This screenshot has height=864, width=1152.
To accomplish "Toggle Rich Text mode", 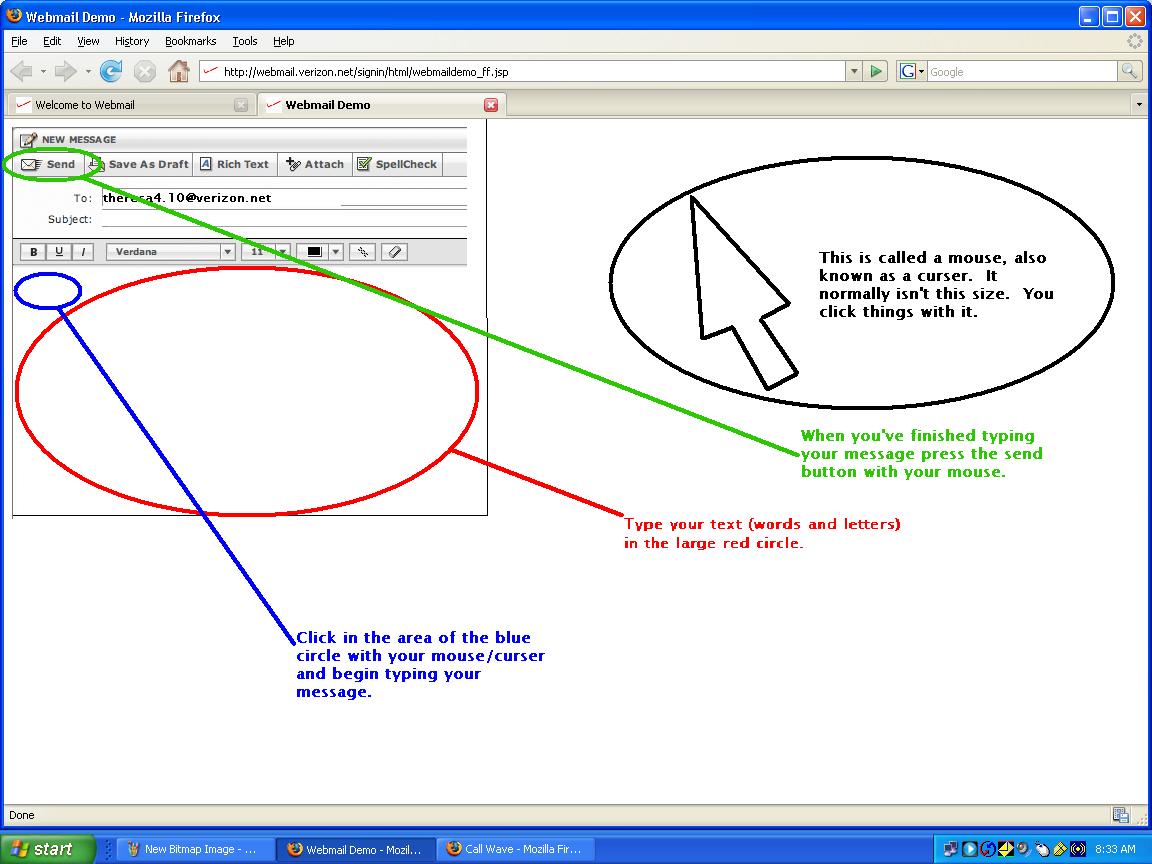I will tap(235, 165).
